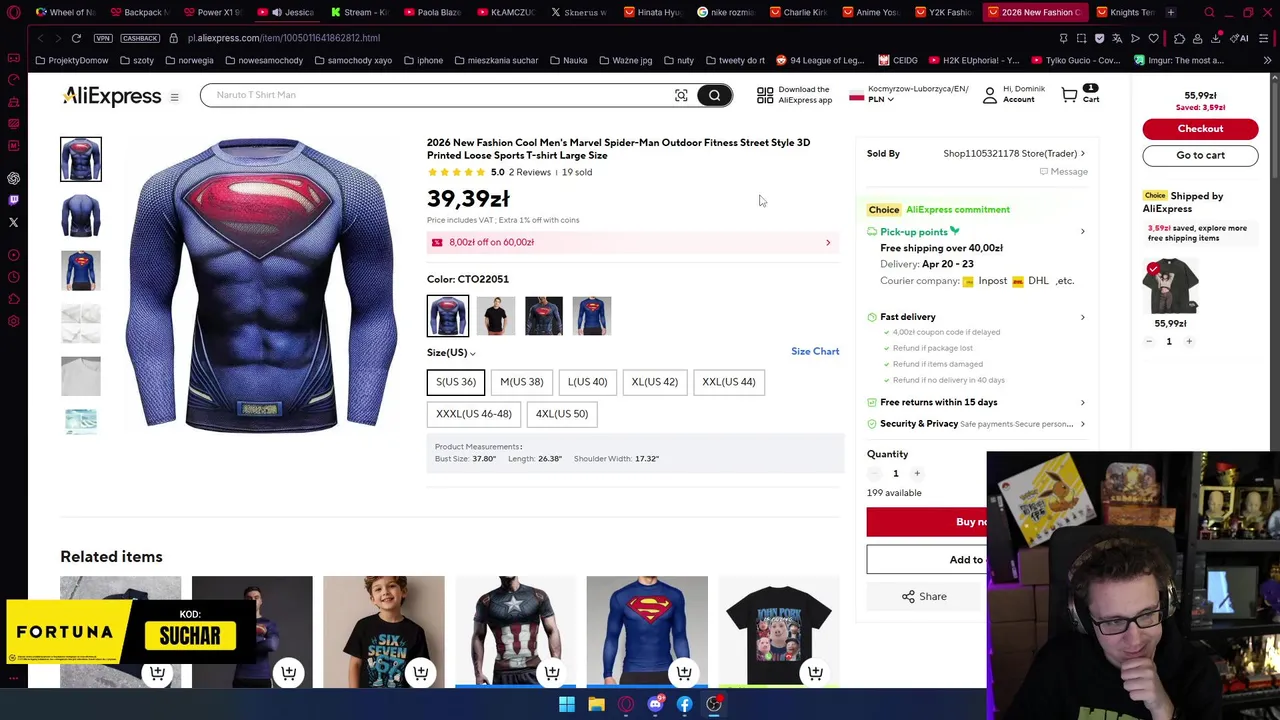Click the image search camera icon
This screenshot has width=1280, height=720.
click(x=681, y=95)
